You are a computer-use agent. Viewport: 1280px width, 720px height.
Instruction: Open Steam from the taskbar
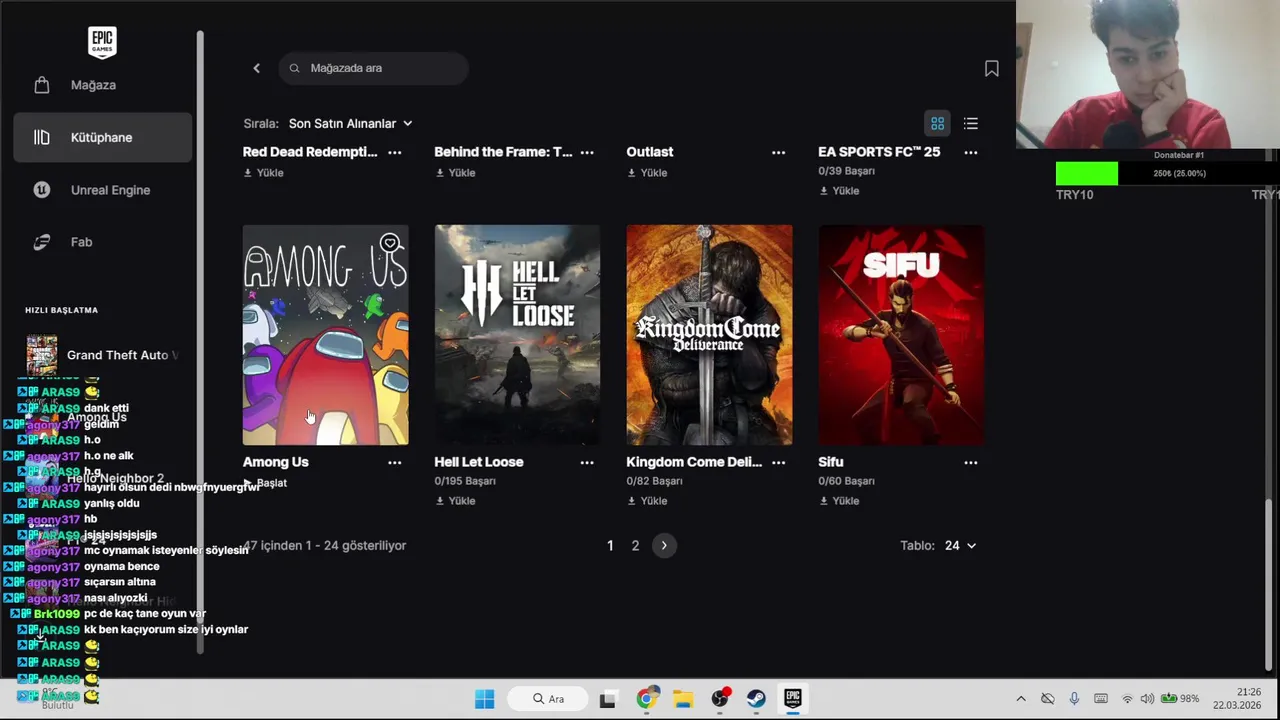[756, 699]
